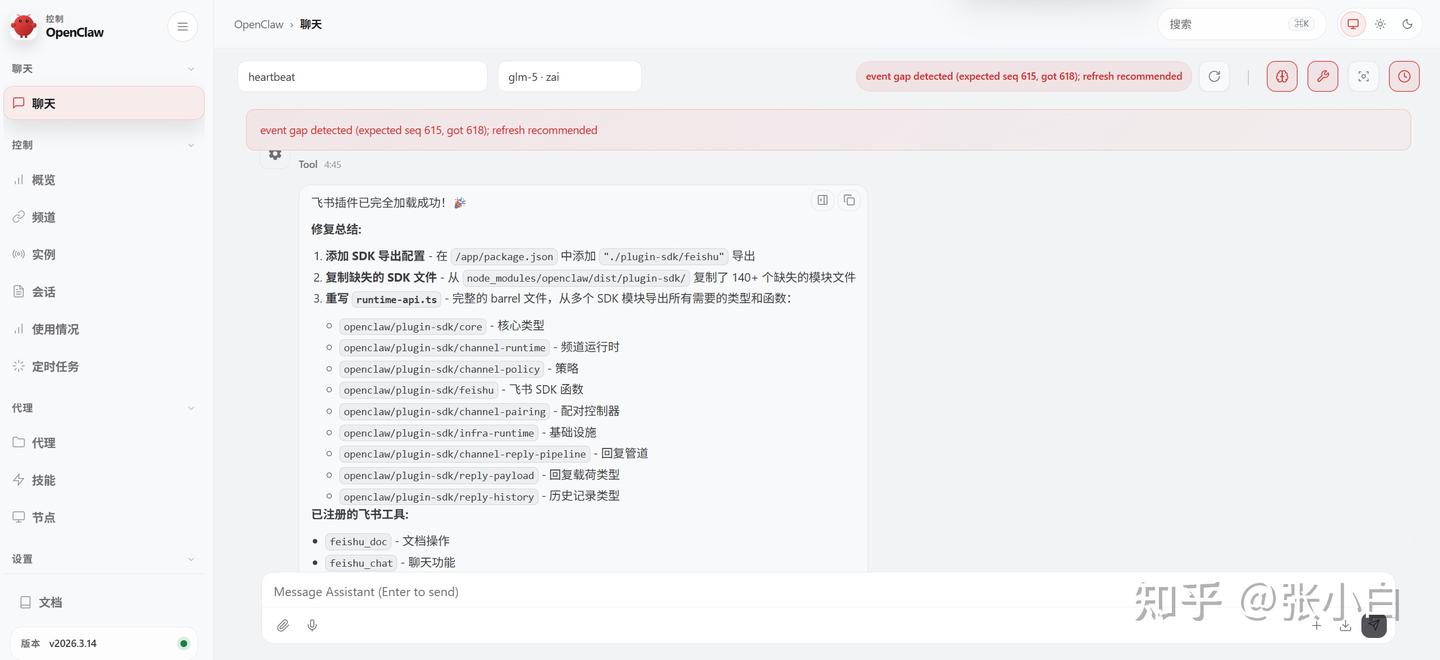Open message in side panel icon
This screenshot has width=1440, height=660.
[x=822, y=200]
